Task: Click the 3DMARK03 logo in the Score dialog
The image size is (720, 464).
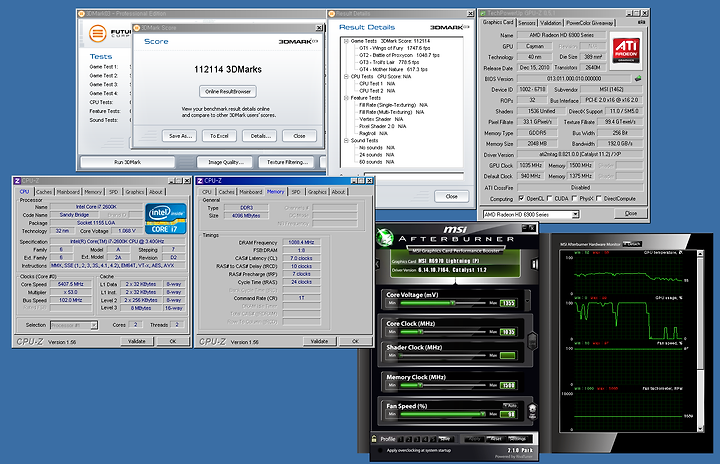Action: pos(298,41)
